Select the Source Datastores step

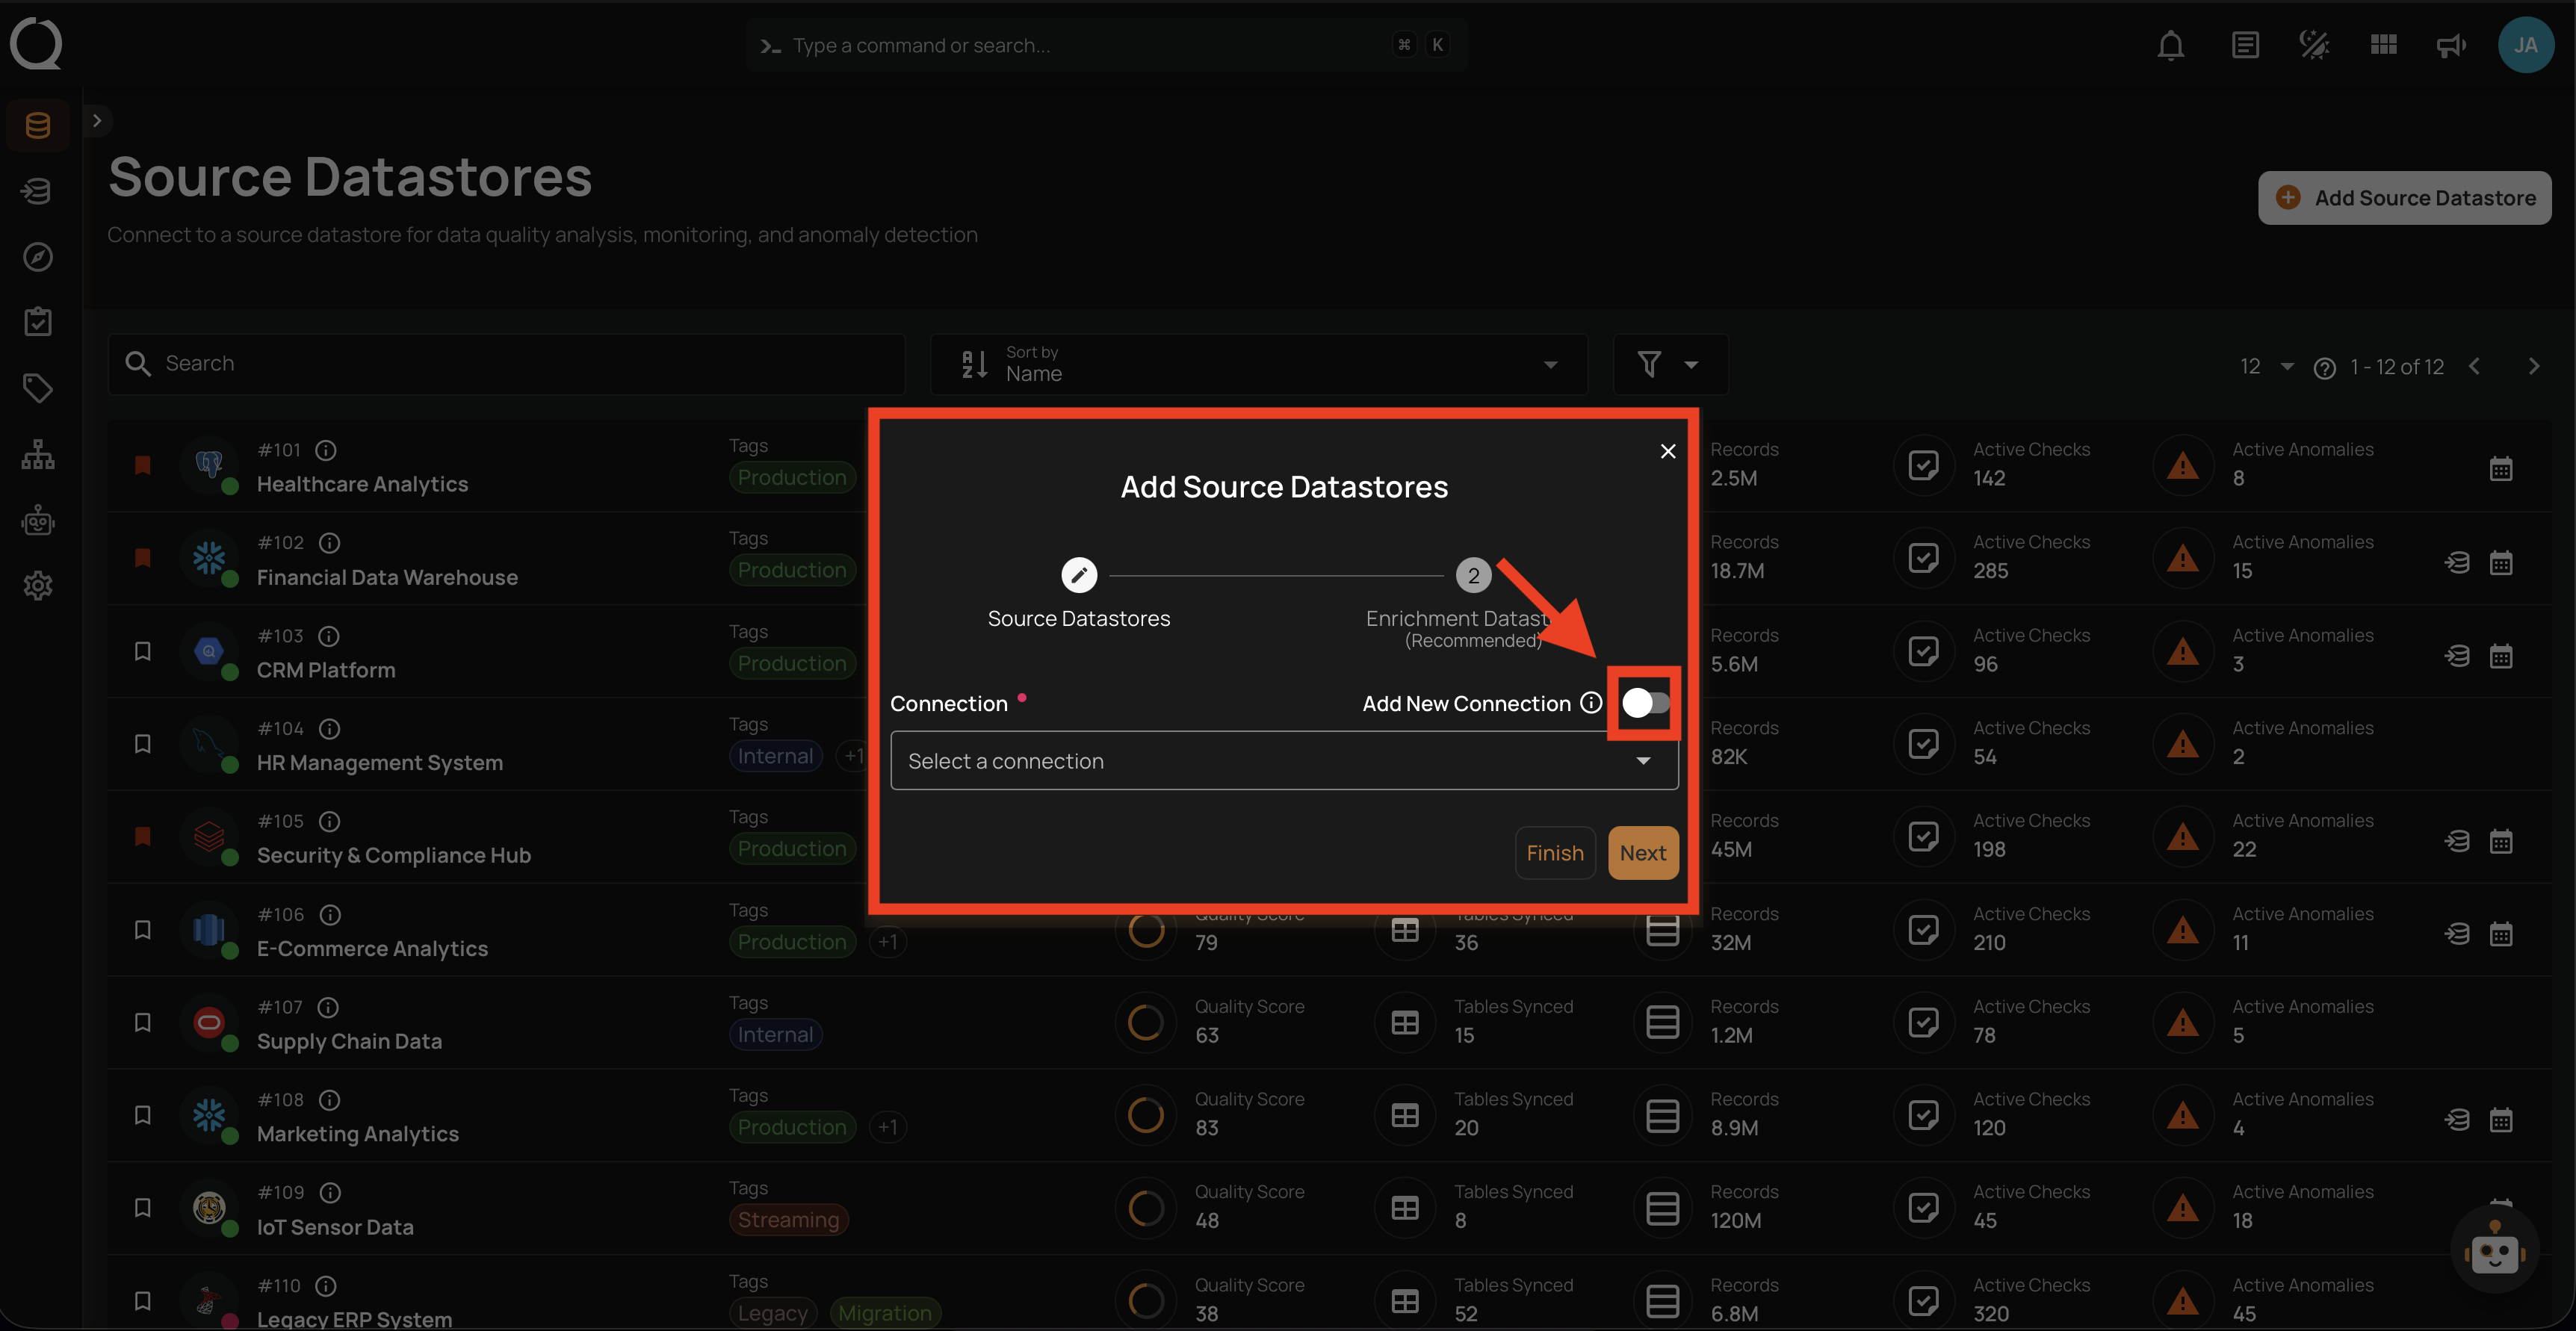tap(1078, 576)
